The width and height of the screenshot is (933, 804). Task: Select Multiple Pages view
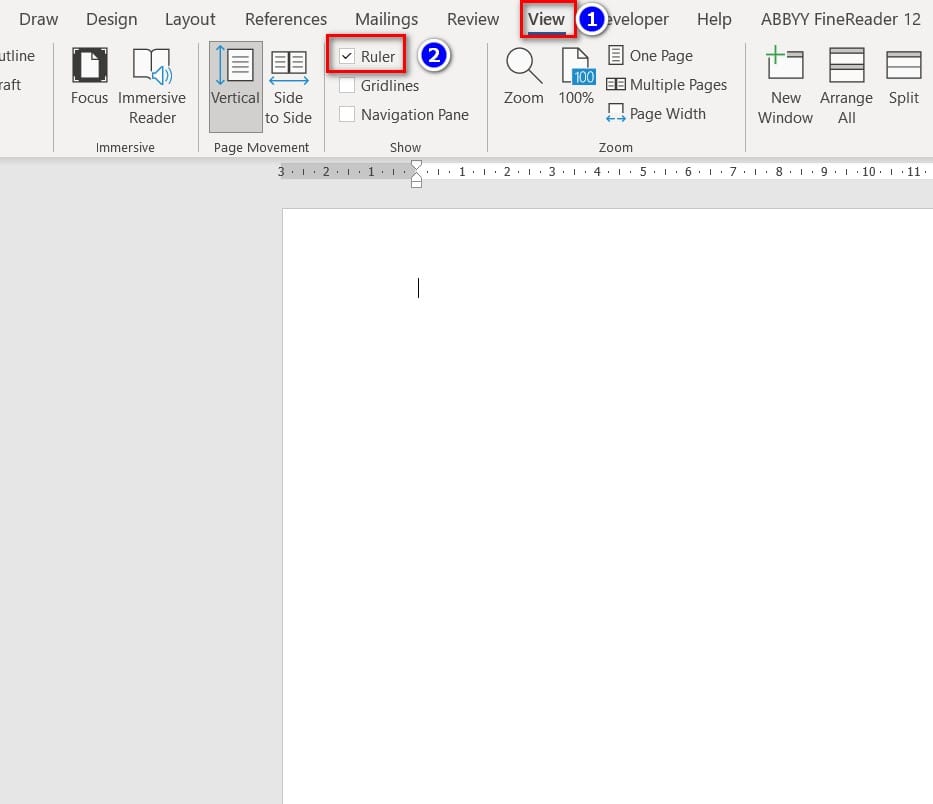coord(666,85)
